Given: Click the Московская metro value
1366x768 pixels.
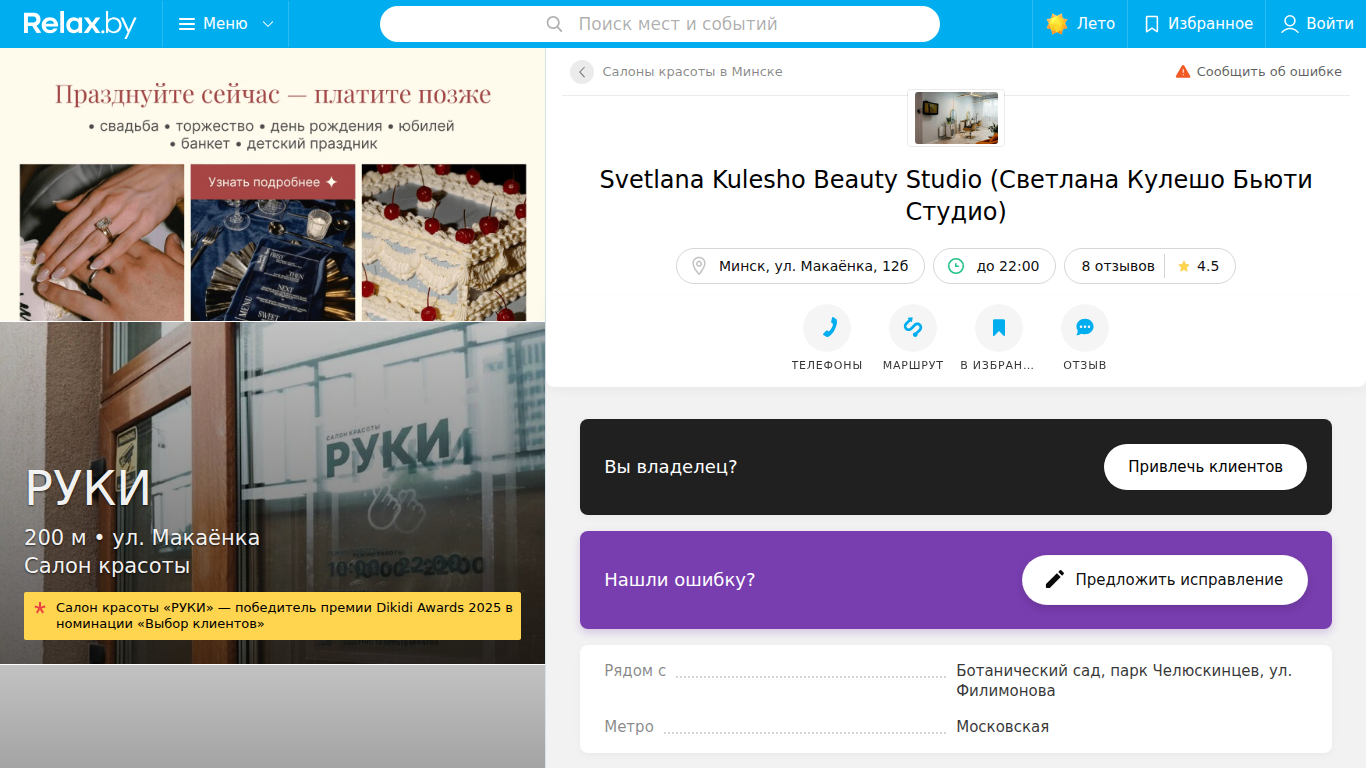Looking at the screenshot, I should 1003,727.
